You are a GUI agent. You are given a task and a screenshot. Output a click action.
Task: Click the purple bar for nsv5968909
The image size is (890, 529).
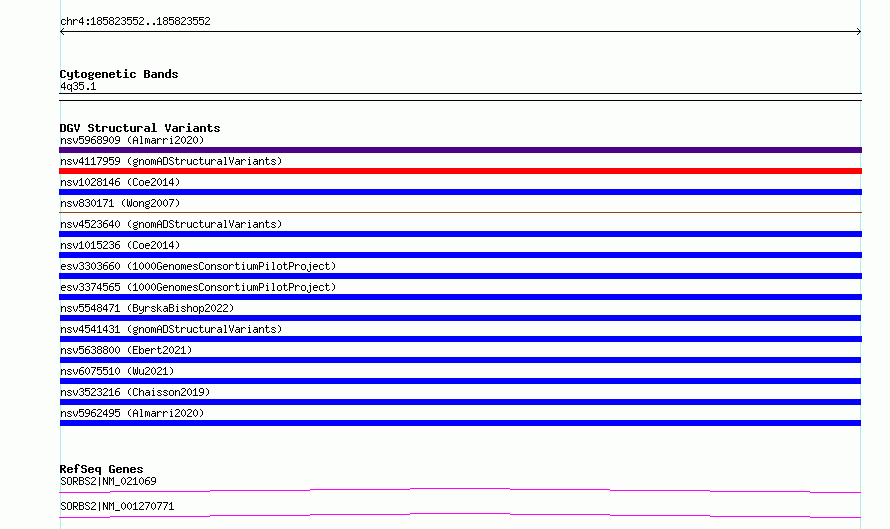pyautogui.click(x=460, y=150)
